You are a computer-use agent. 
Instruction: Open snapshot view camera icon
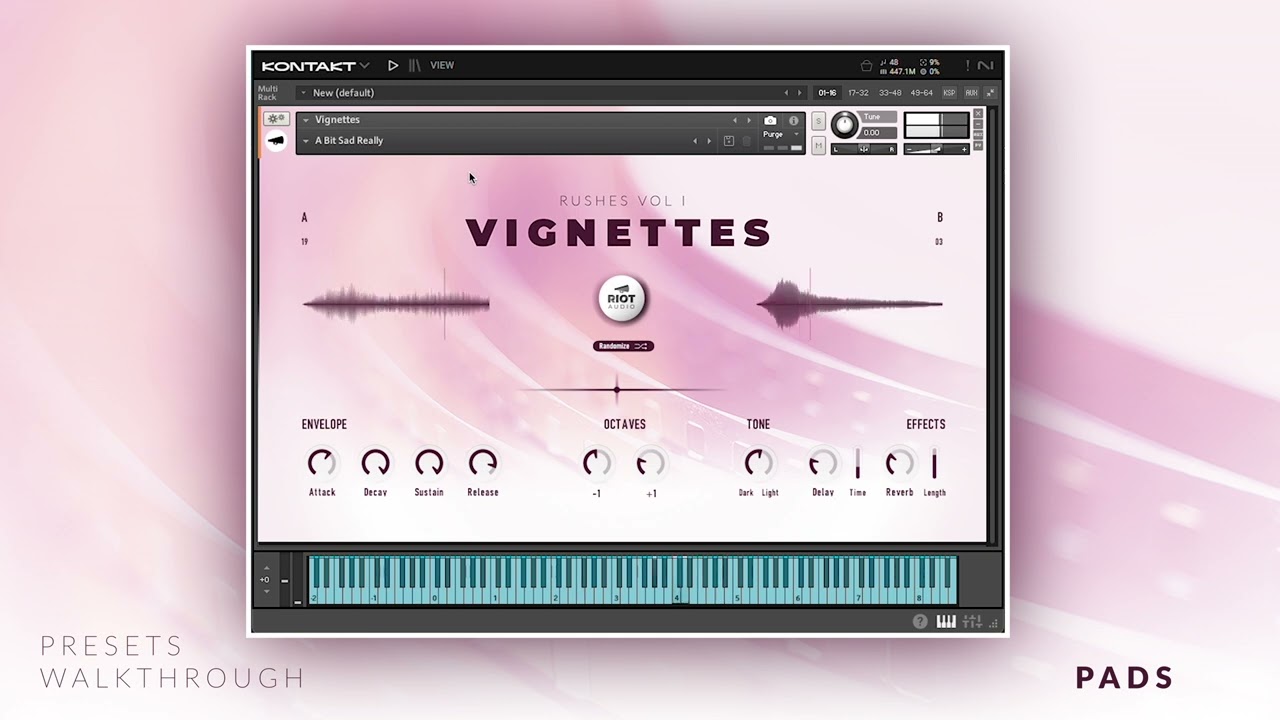[770, 120]
